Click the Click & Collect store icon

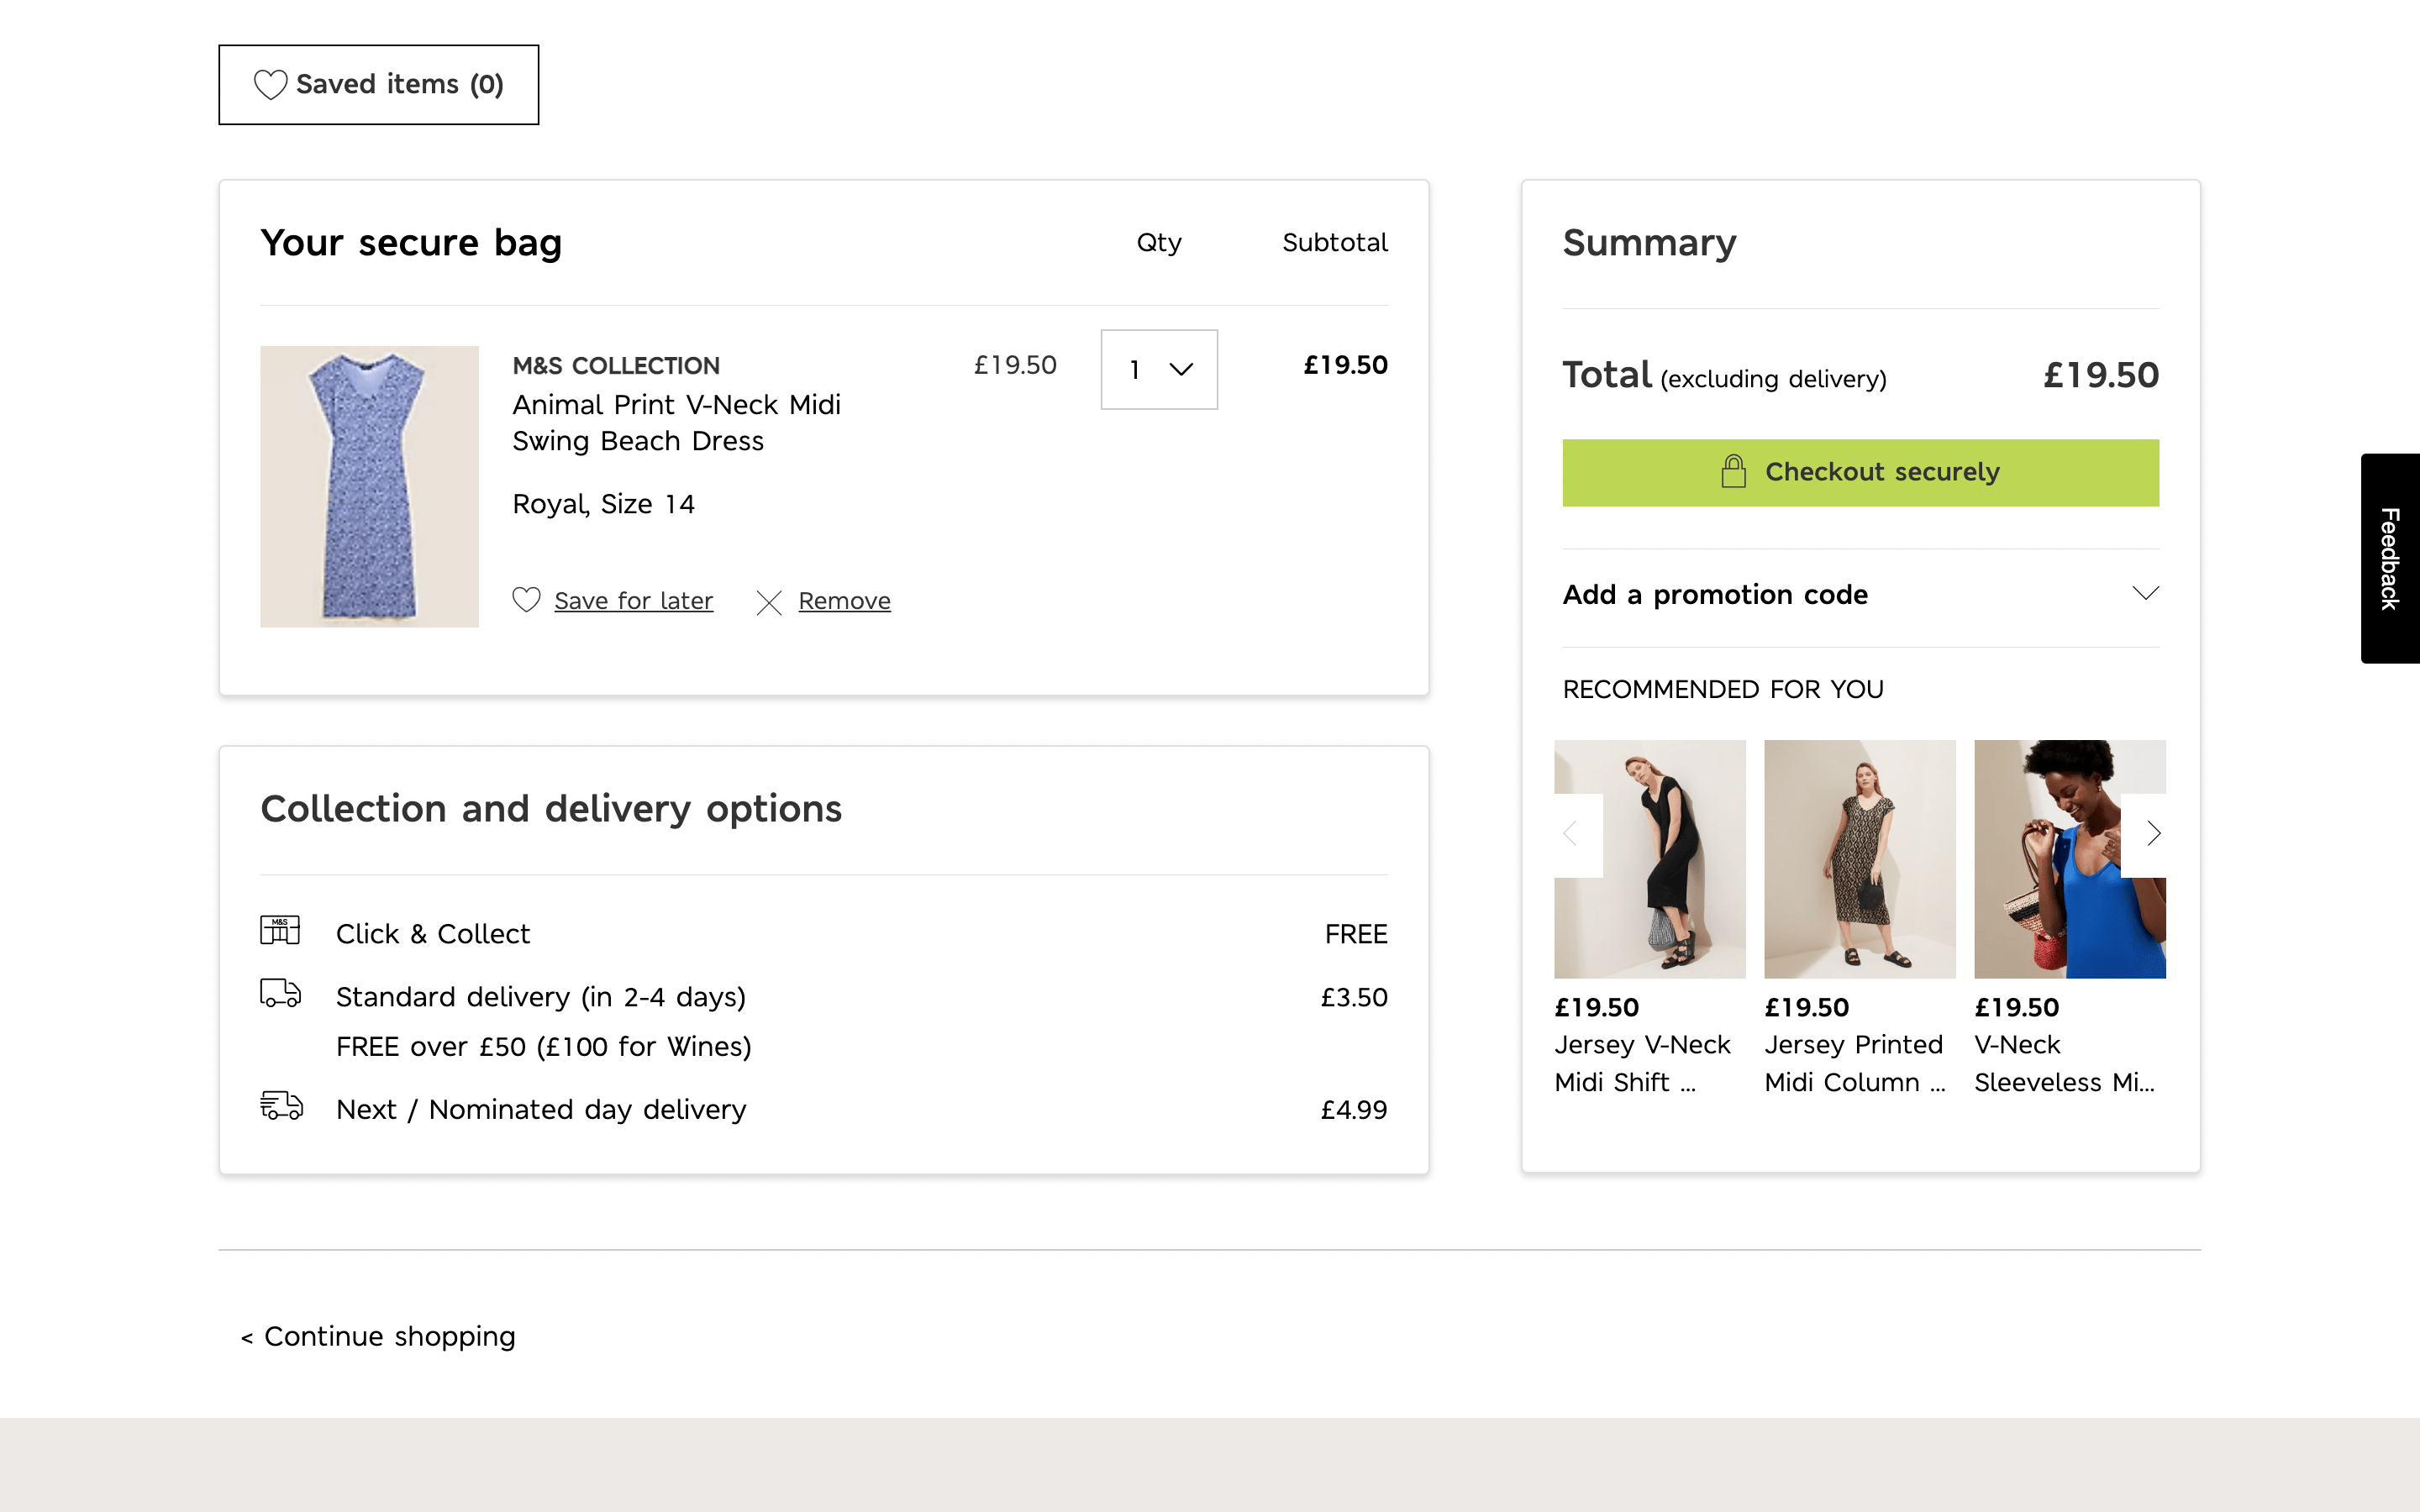280,930
